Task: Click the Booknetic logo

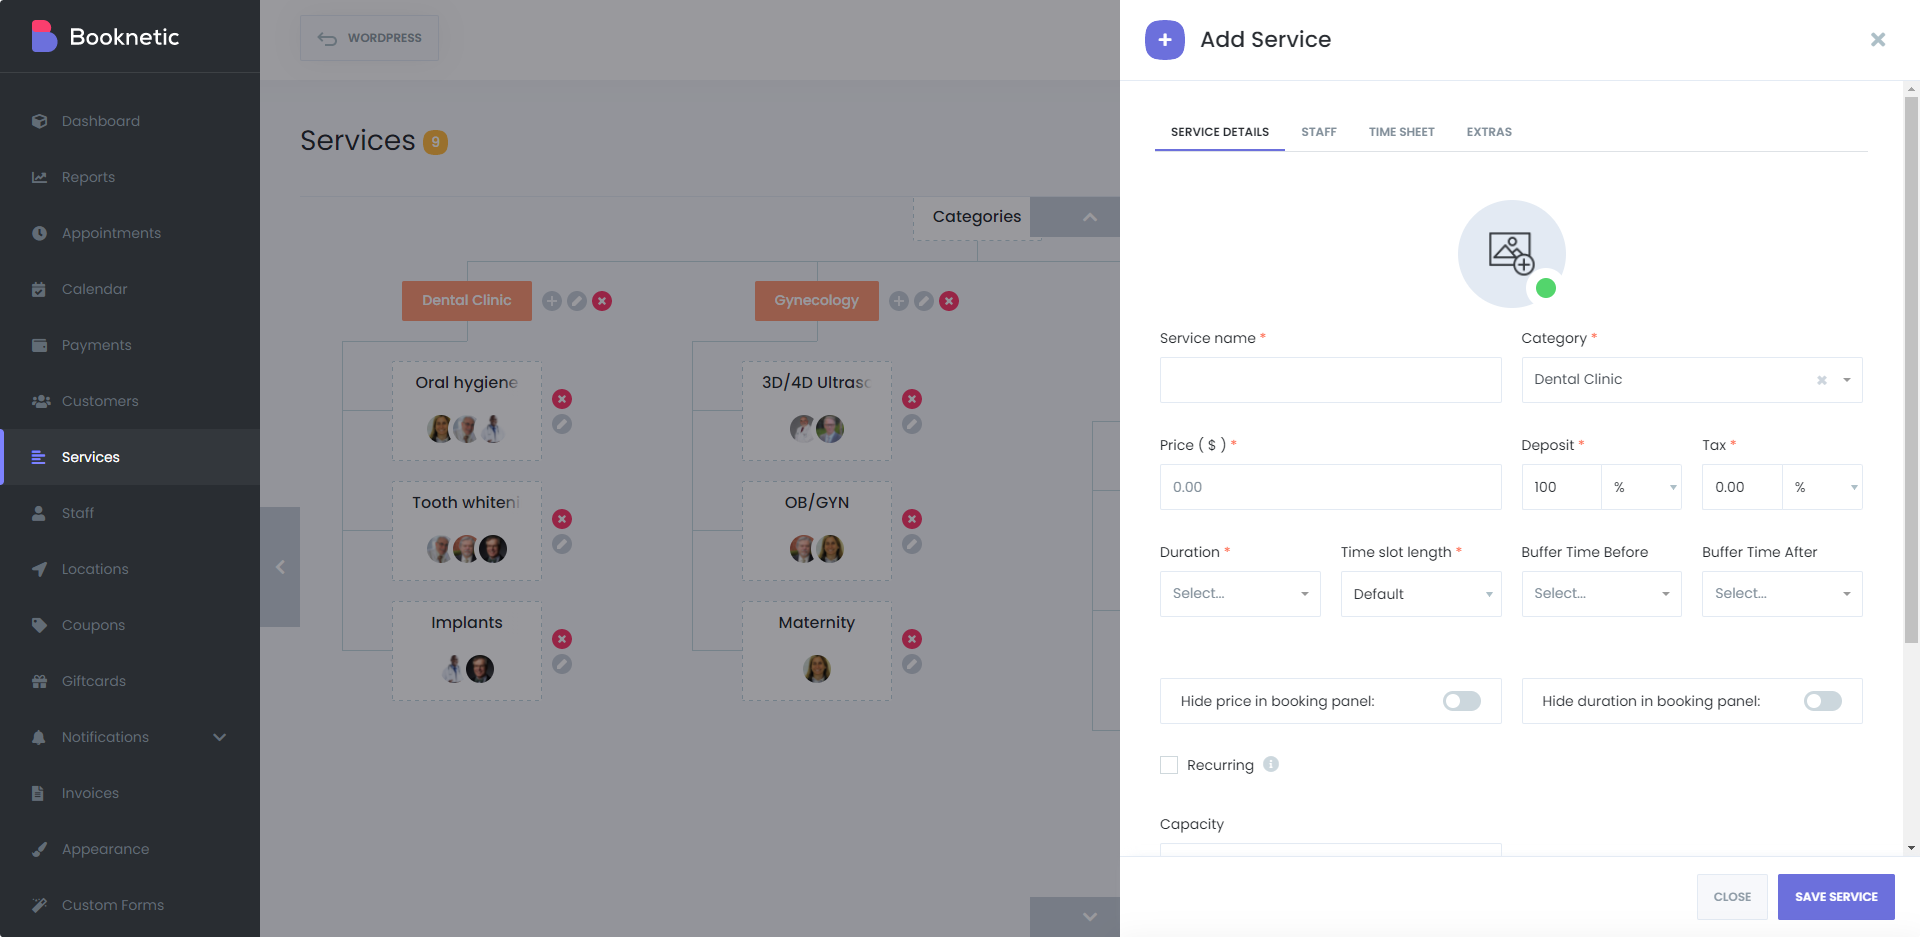Action: click(x=105, y=37)
